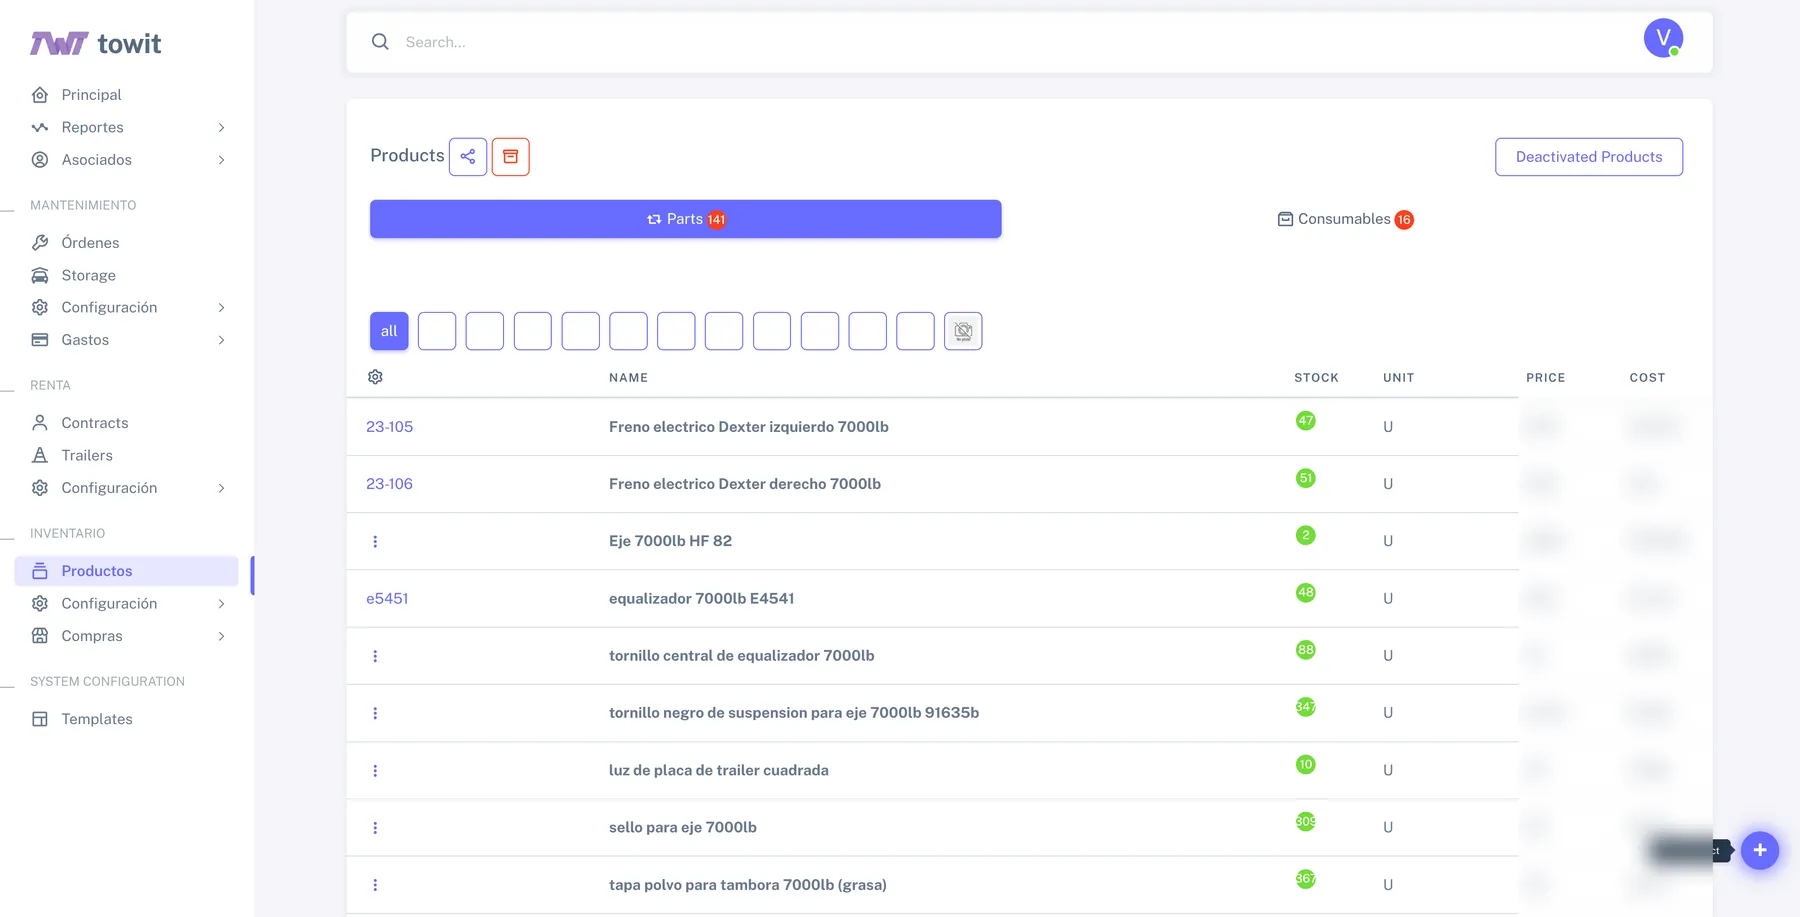Open the user avatar menu
Image resolution: width=1800 pixels, height=917 pixels.
point(1663,38)
